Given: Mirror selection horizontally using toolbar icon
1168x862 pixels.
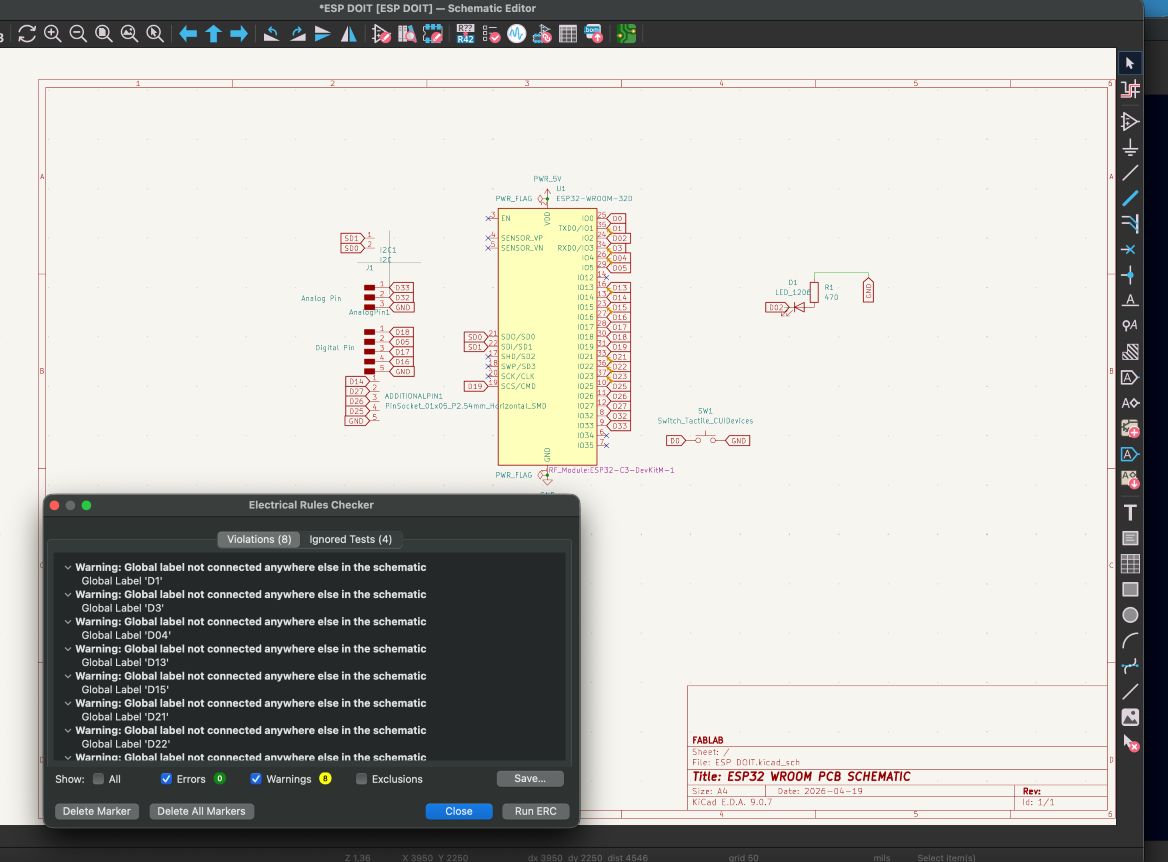Looking at the screenshot, I should (349, 34).
